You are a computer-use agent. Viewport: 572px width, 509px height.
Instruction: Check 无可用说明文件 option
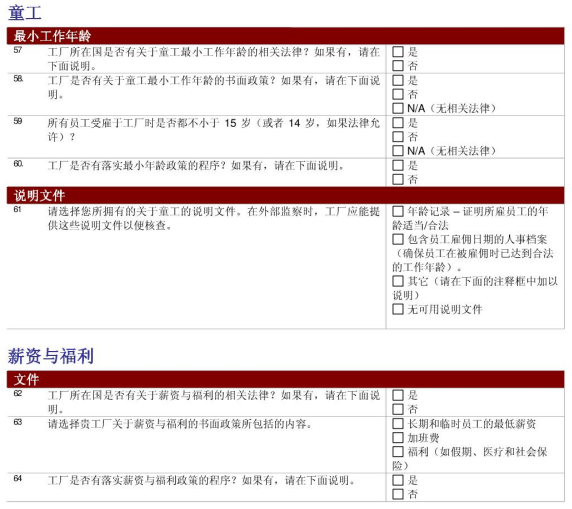pos(398,309)
